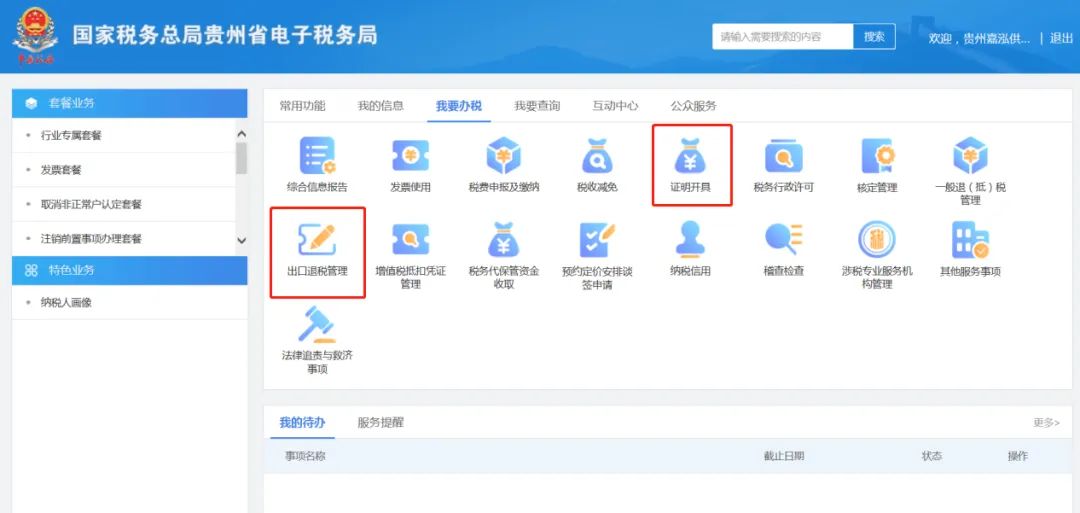The width and height of the screenshot is (1080, 513).
Task: Open the 出口退税管理 icon
Action: [317, 240]
